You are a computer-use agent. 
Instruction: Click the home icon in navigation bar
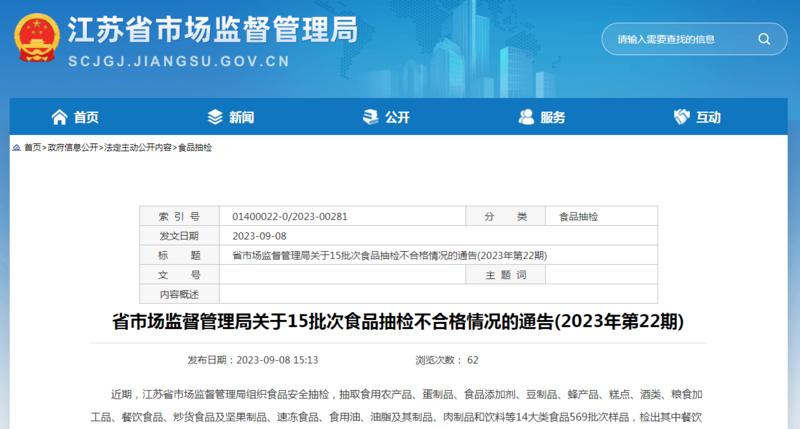[59, 117]
